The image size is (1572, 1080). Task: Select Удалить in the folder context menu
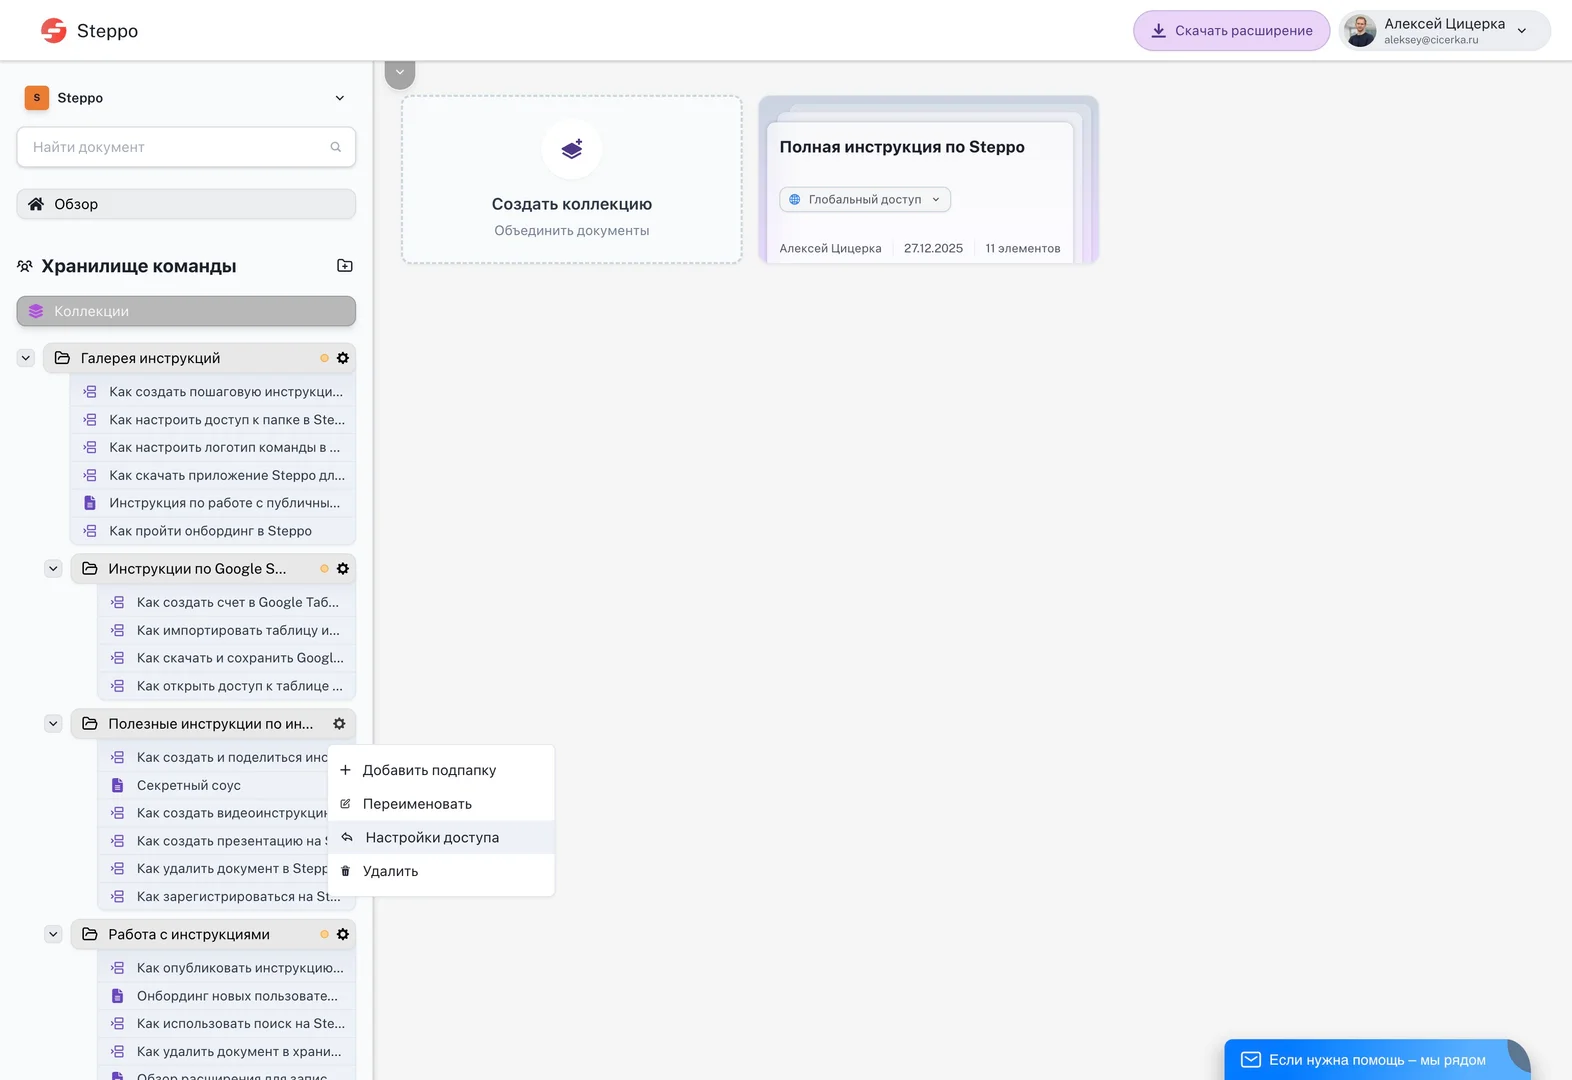click(390, 871)
